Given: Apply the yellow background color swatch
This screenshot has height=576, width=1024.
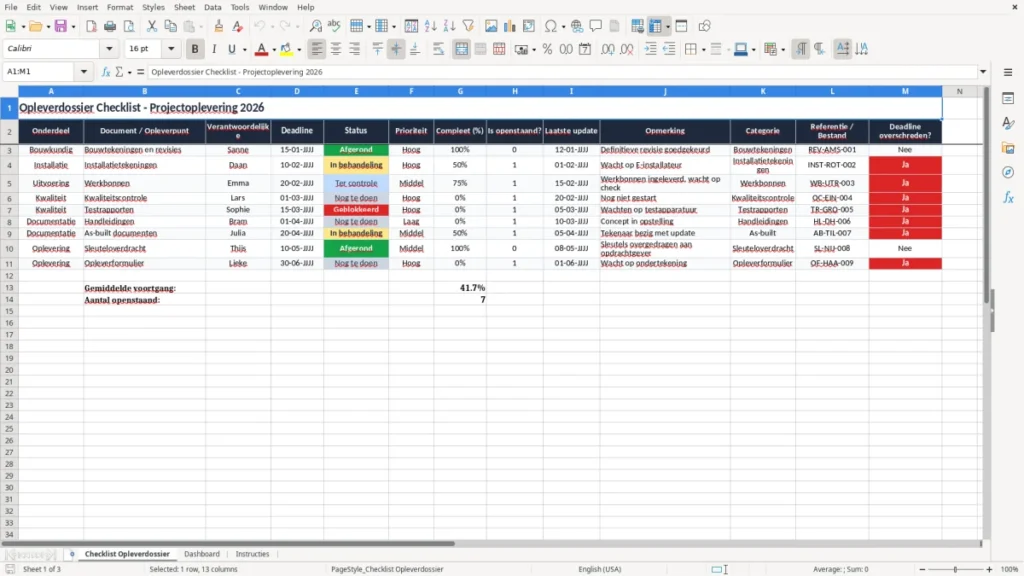Looking at the screenshot, I should point(286,49).
